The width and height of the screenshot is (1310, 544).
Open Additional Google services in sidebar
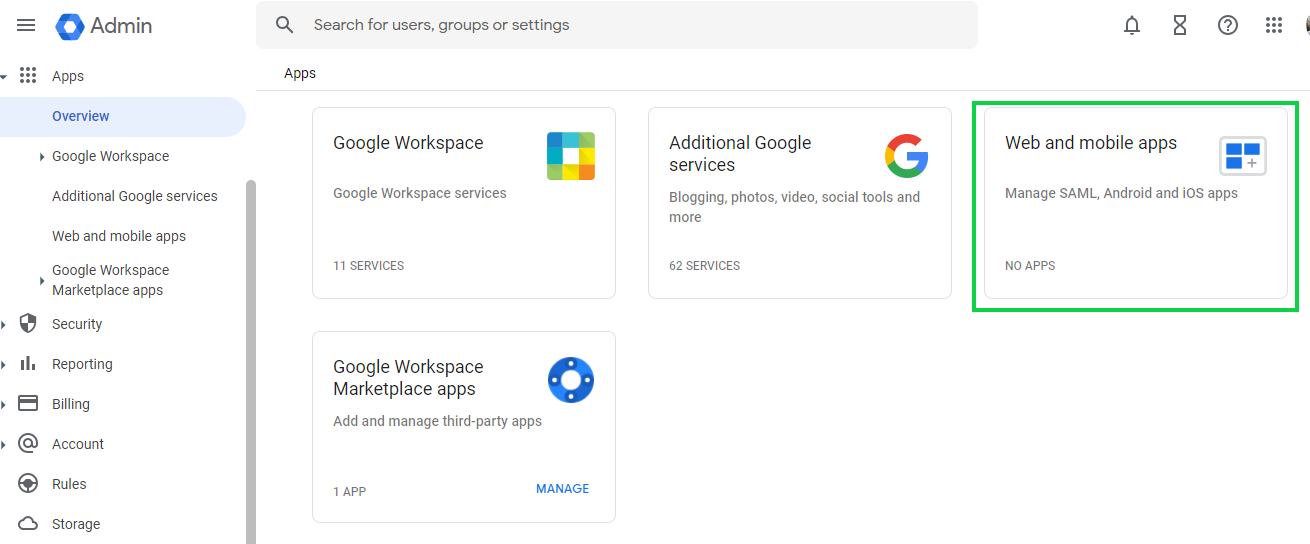[x=135, y=196]
